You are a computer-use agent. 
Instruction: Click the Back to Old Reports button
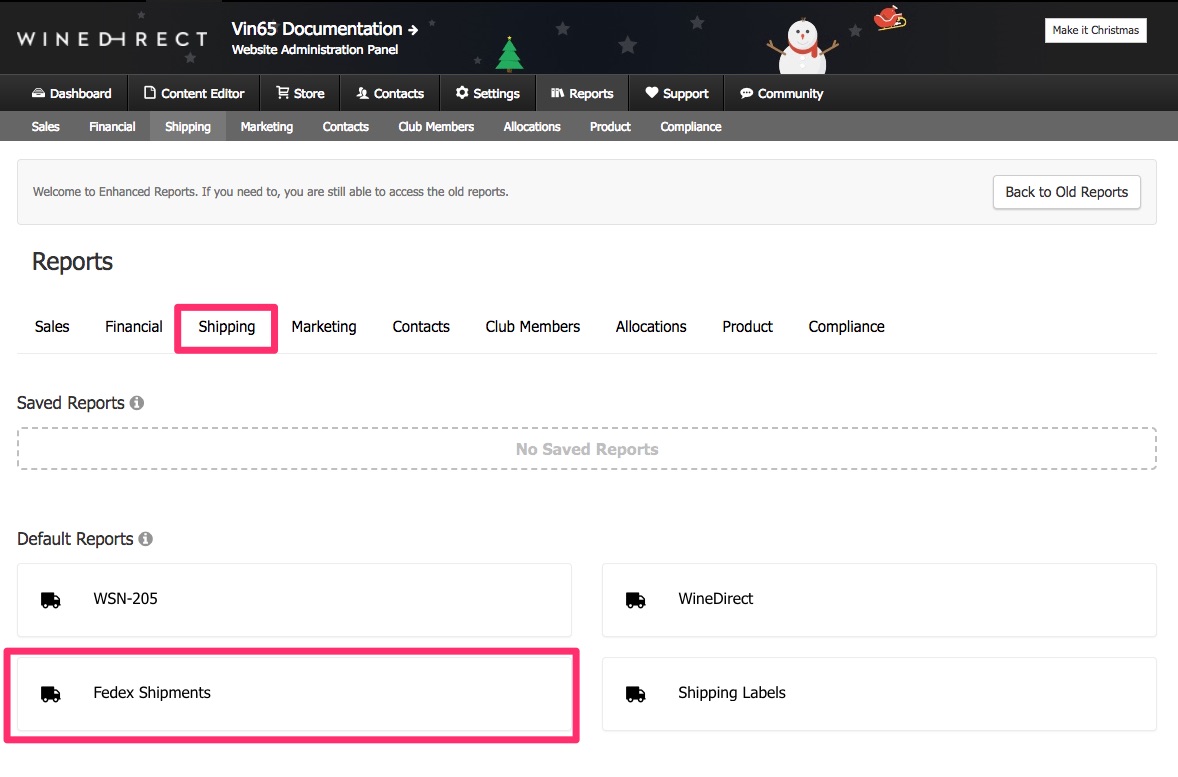[1066, 192]
